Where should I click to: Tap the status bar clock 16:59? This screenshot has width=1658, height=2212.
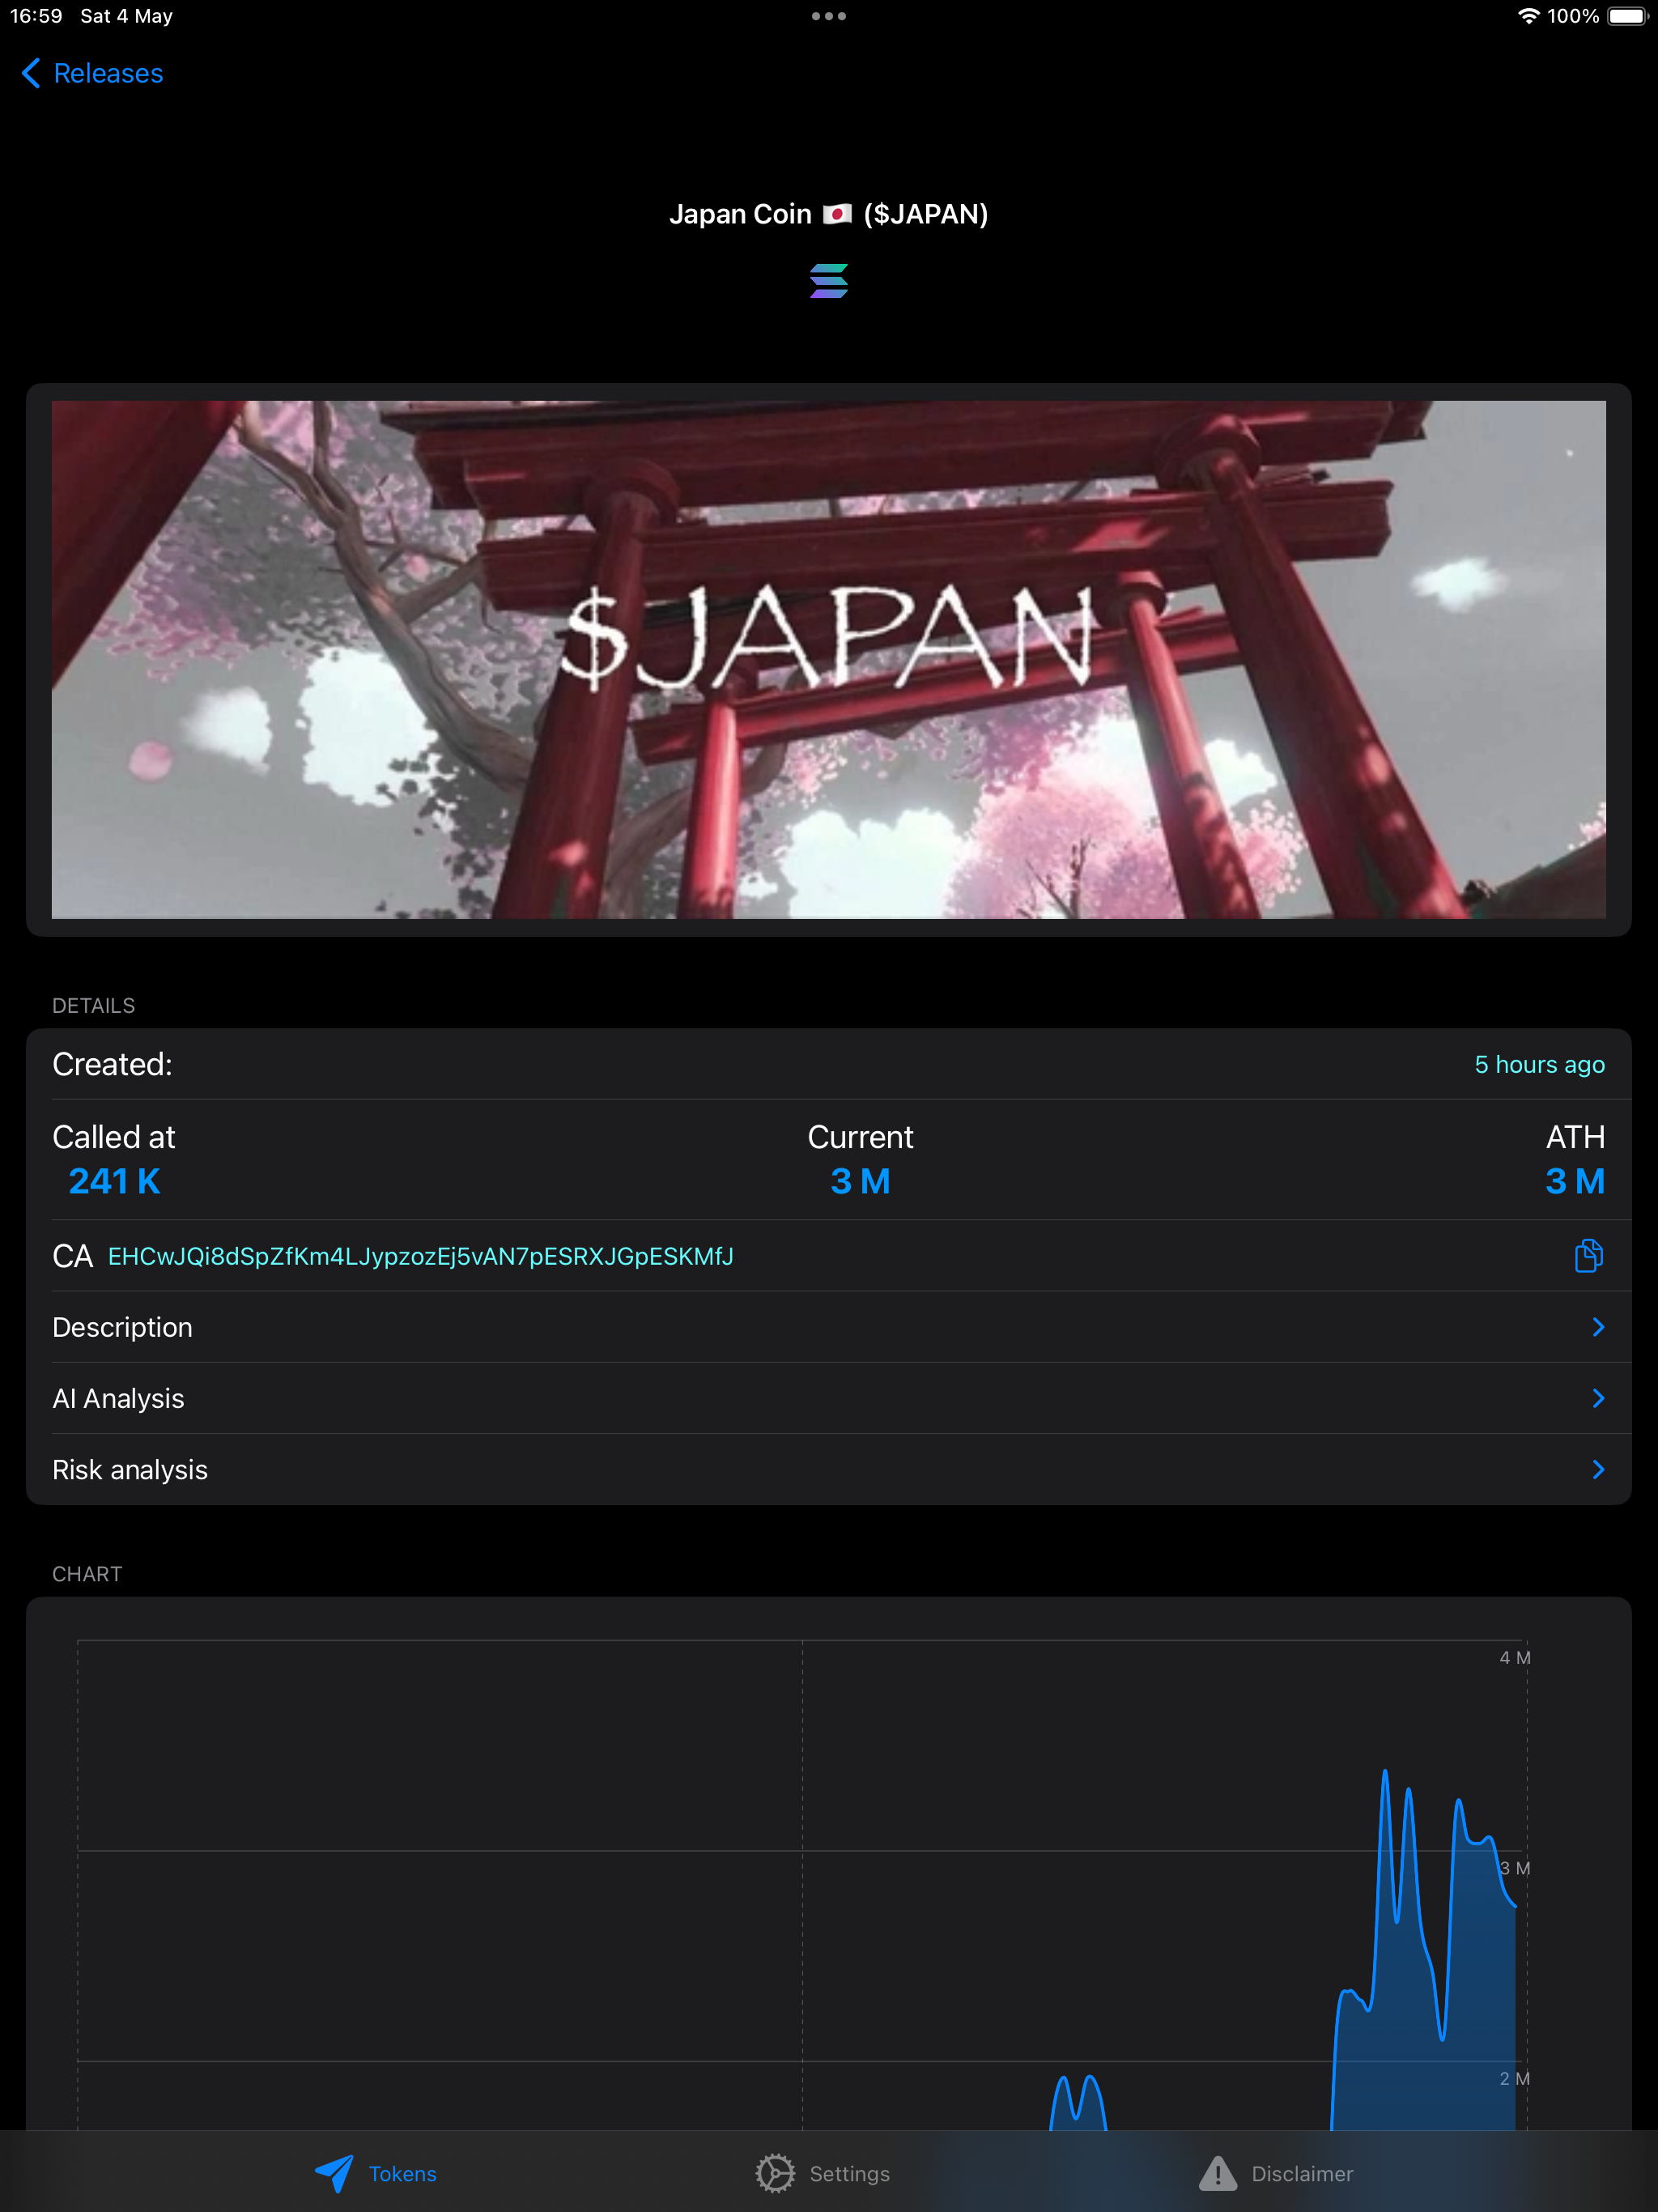pos(37,16)
